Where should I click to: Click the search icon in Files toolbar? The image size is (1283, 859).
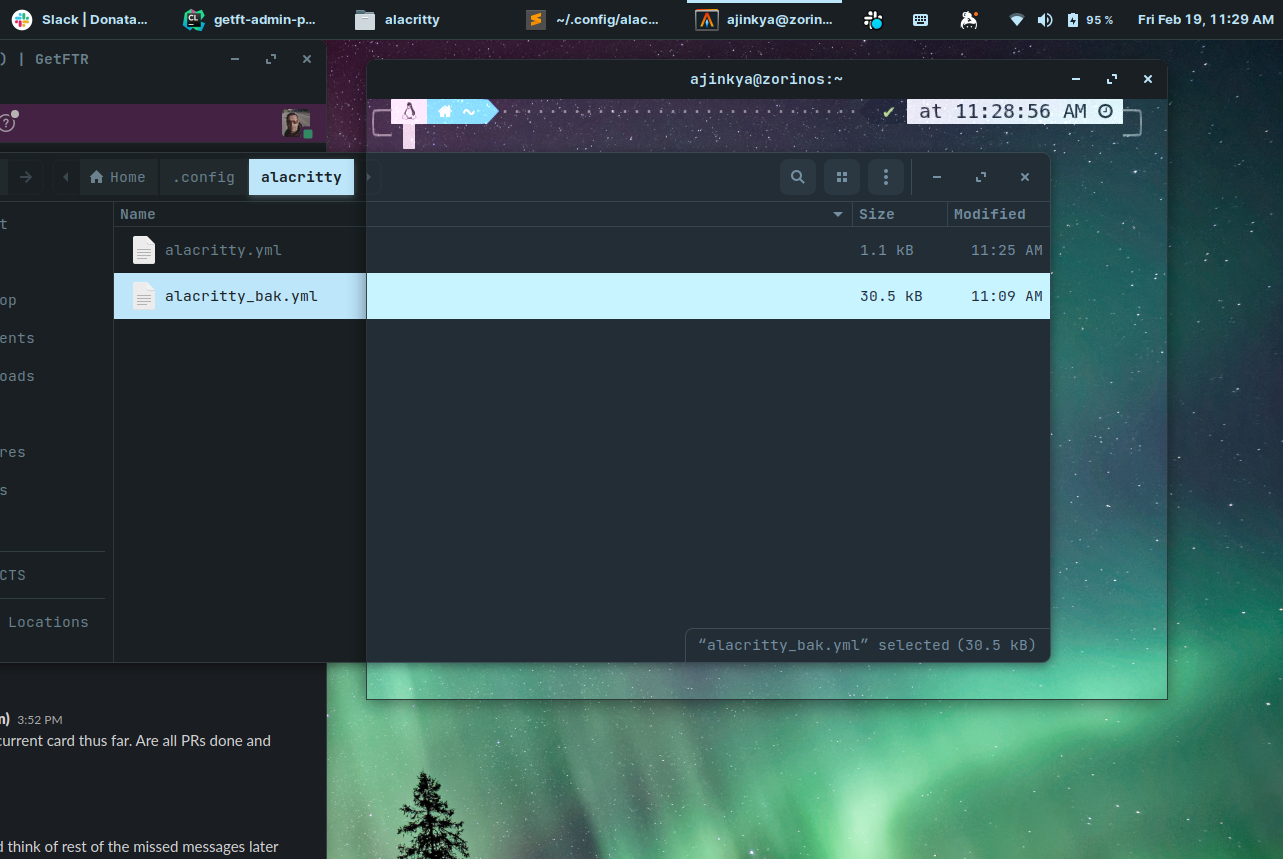click(x=797, y=177)
